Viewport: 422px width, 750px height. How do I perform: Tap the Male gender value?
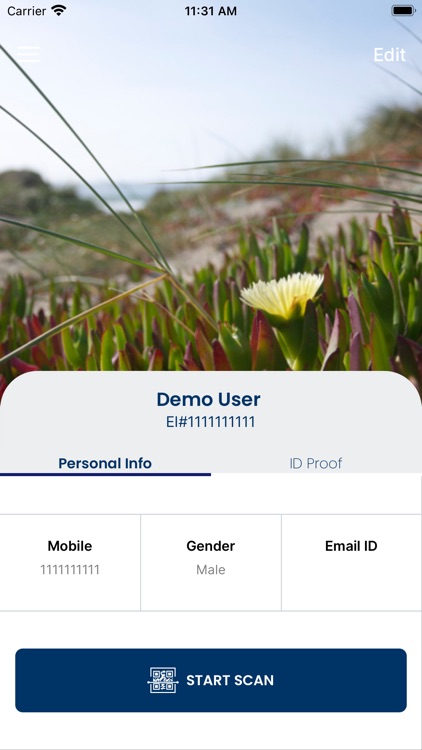tap(211, 570)
